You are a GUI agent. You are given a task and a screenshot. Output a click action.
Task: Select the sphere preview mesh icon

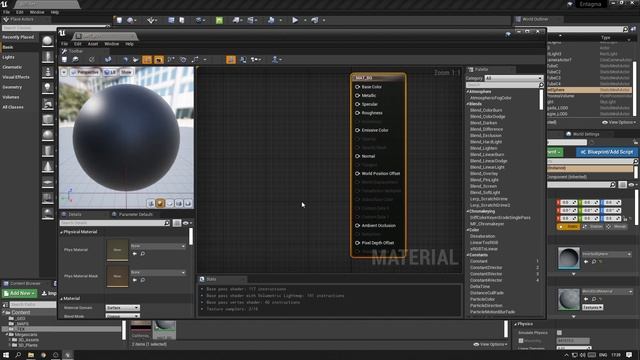pos(160,203)
